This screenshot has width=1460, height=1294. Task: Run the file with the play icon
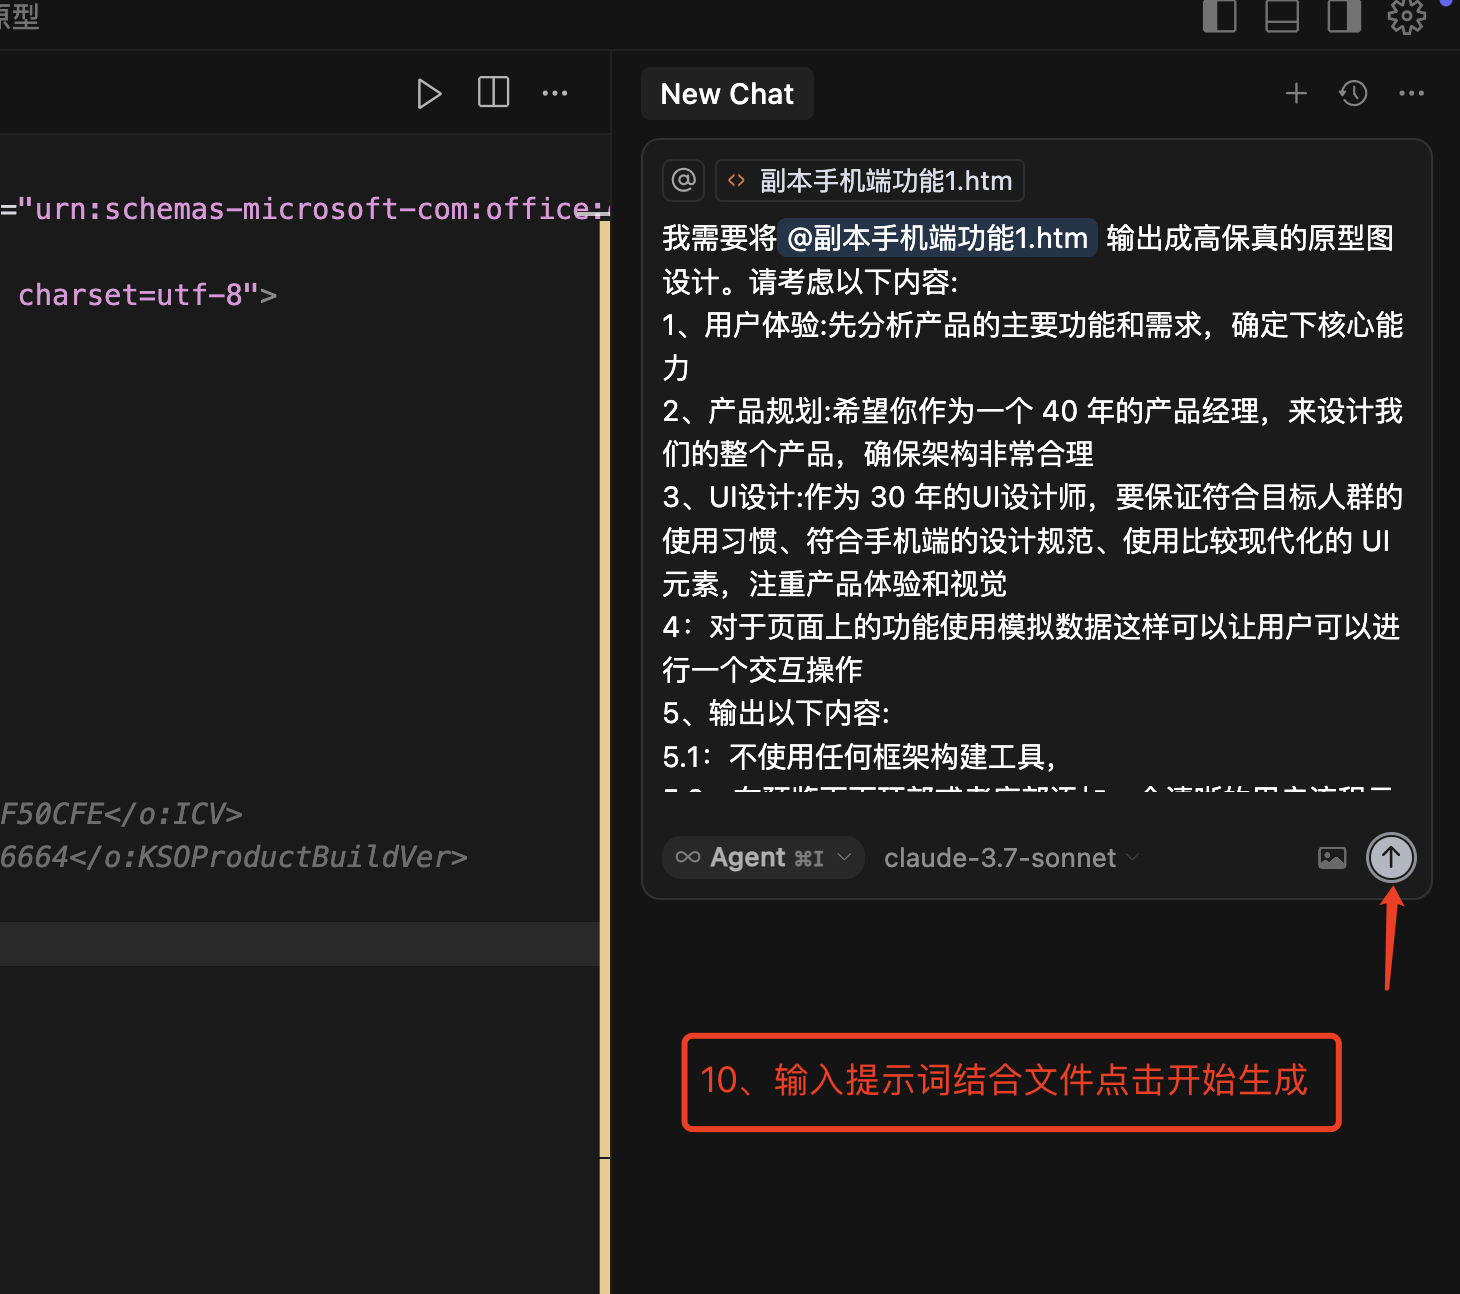tap(429, 93)
